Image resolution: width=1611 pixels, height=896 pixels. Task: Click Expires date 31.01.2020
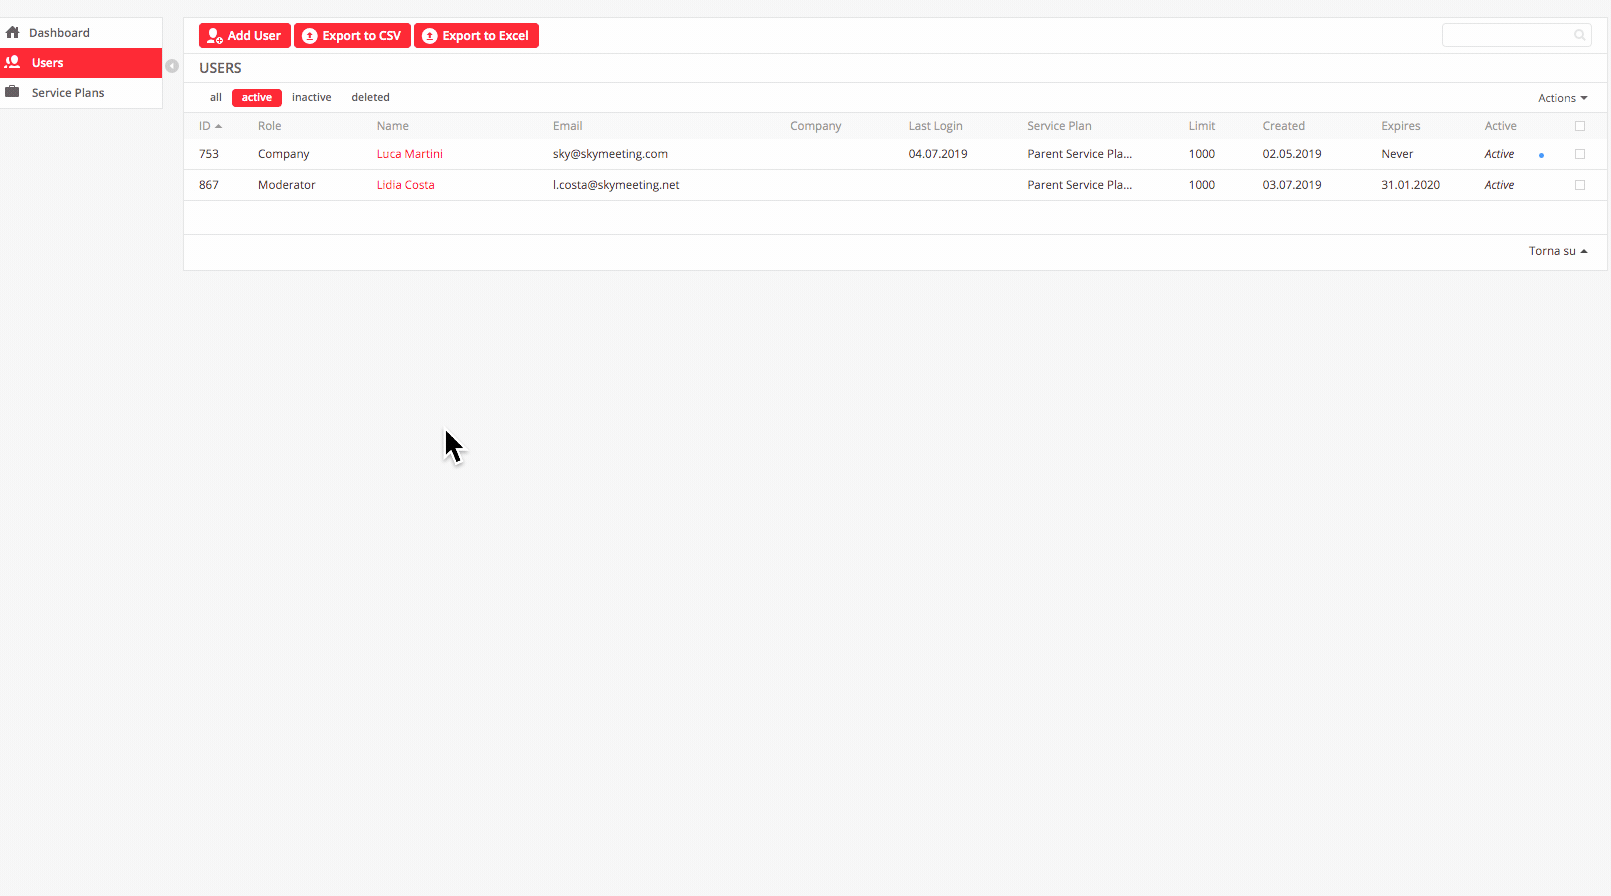click(1410, 185)
